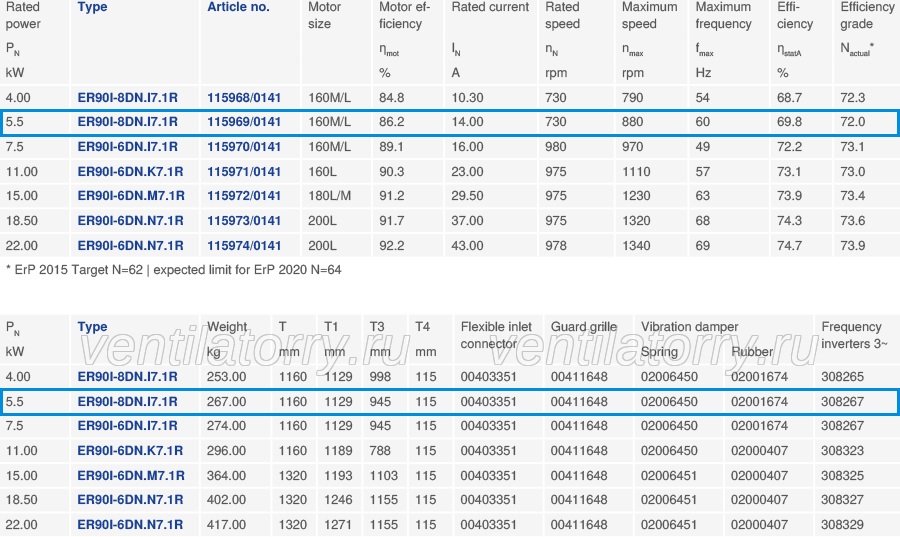Select weight value 296.00
Image resolution: width=900 pixels, height=537 pixels.
pyautogui.click(x=226, y=451)
